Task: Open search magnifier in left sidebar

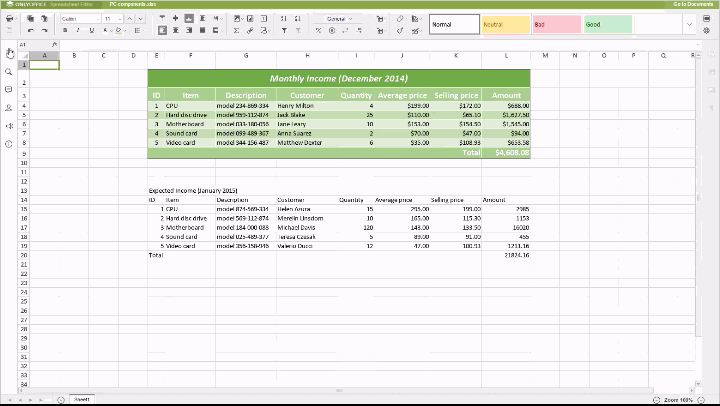Action: pos(8,72)
